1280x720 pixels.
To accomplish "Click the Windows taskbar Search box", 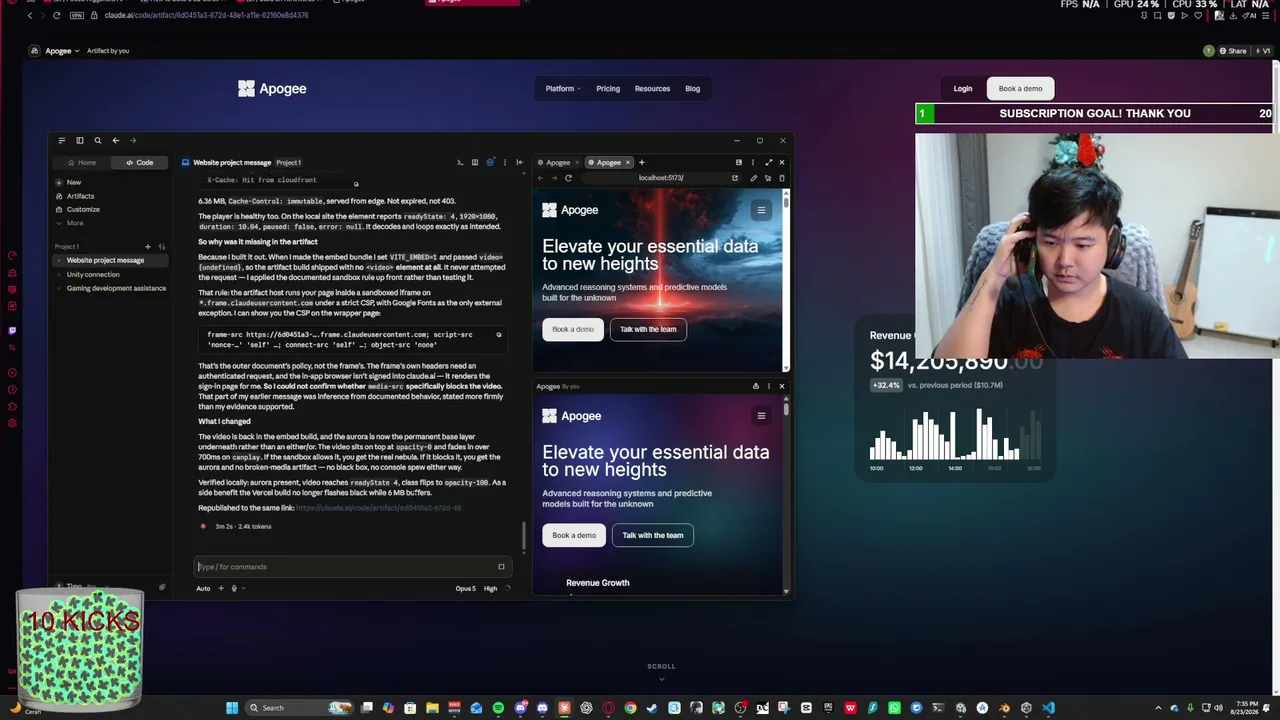I will (300, 708).
